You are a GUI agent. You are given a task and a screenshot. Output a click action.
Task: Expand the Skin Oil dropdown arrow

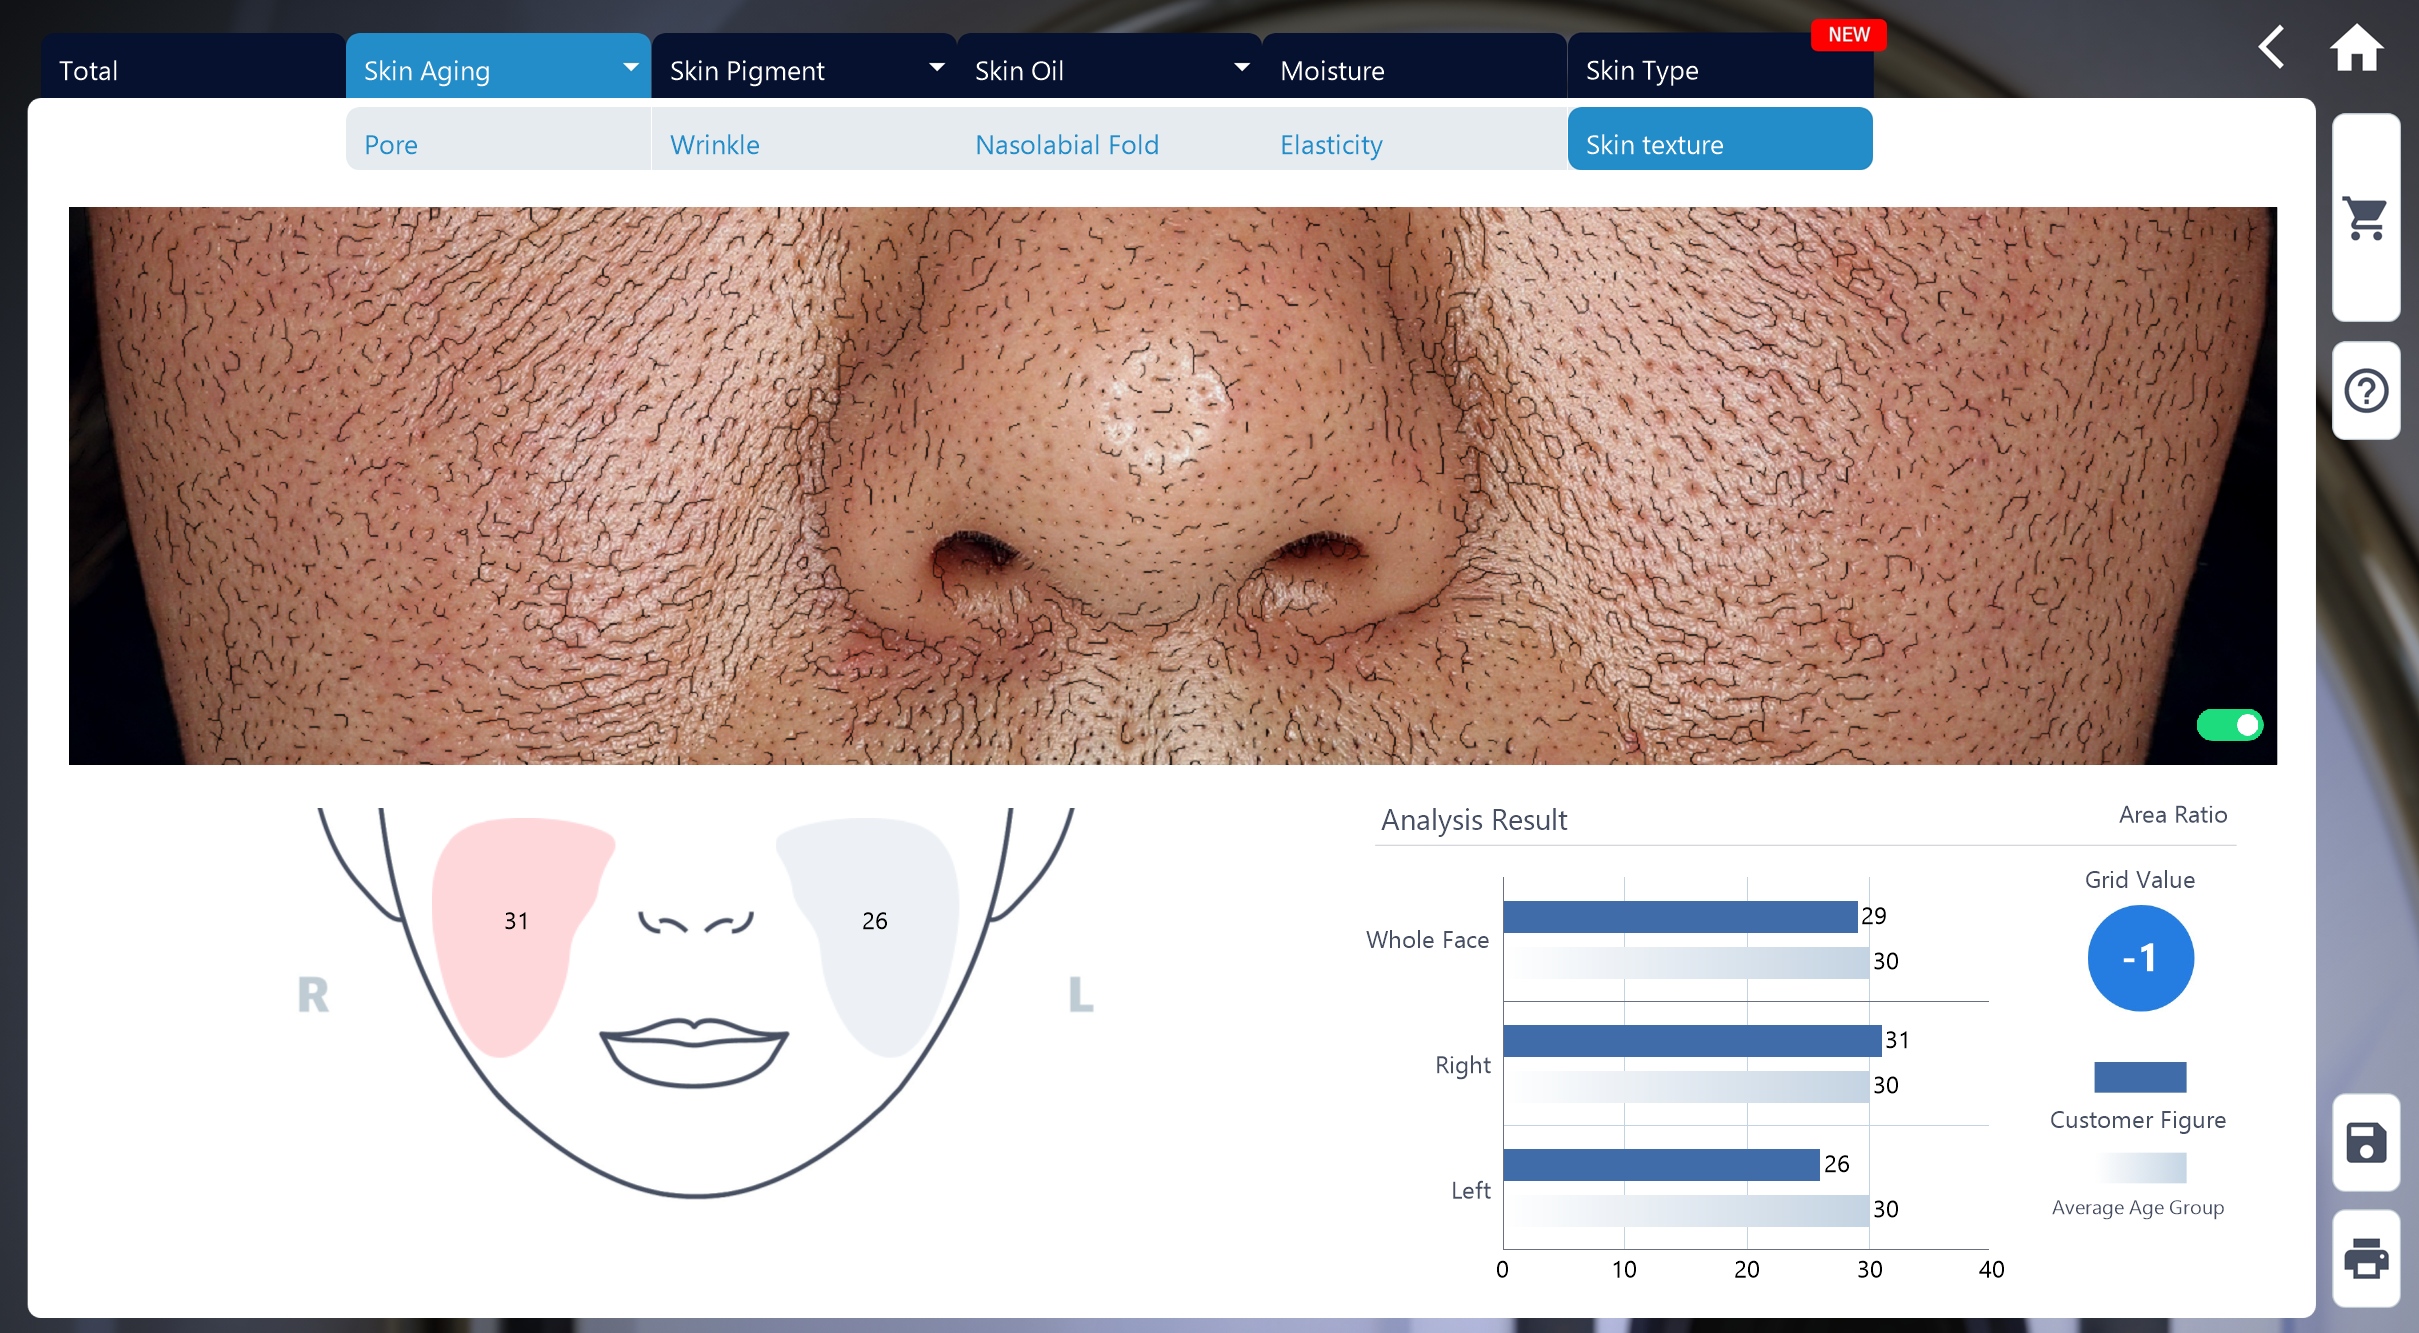tap(1241, 67)
